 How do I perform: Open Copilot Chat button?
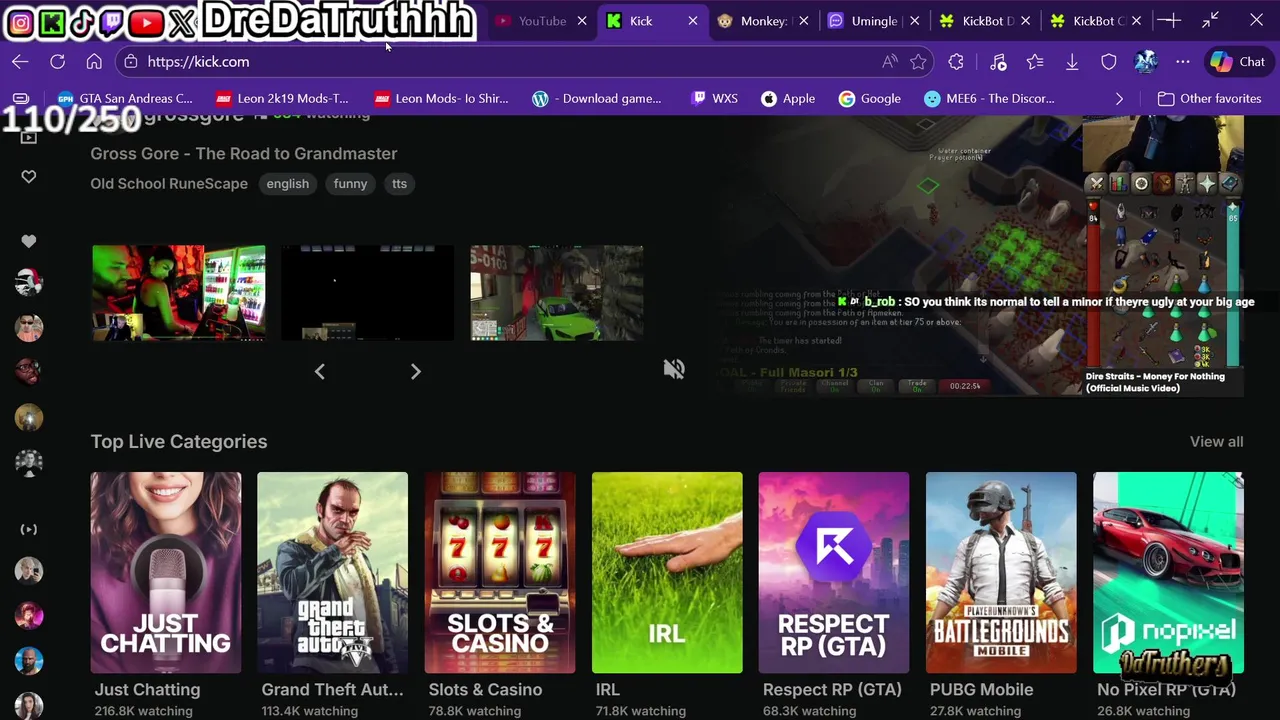click(1238, 62)
